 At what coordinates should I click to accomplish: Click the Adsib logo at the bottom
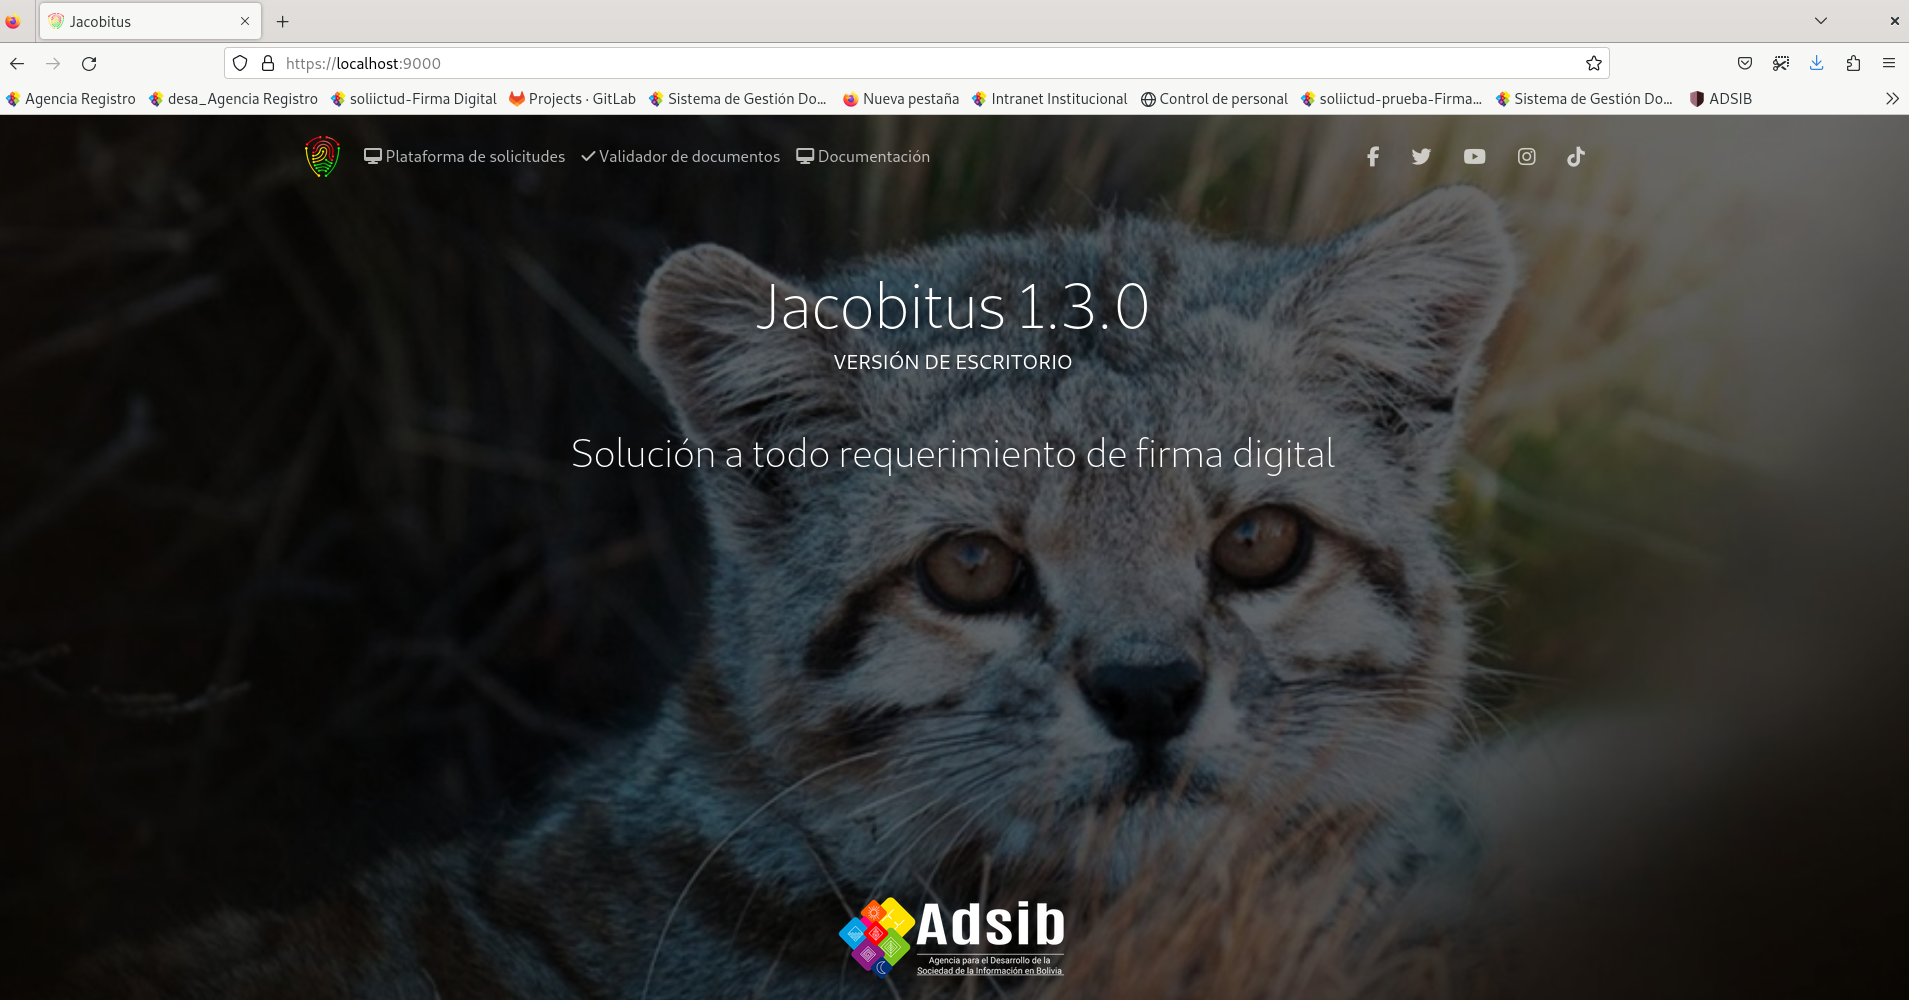point(952,937)
